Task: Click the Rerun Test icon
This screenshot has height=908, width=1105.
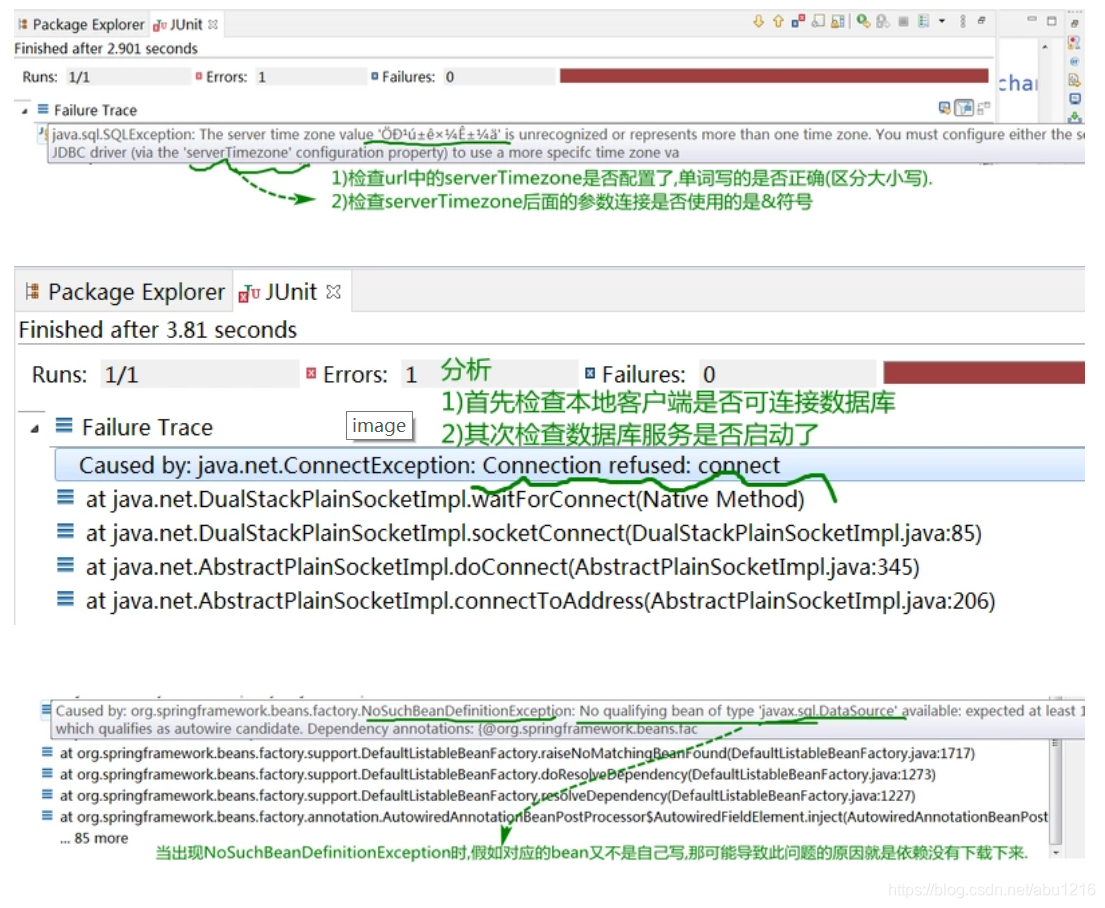Action: (x=863, y=21)
